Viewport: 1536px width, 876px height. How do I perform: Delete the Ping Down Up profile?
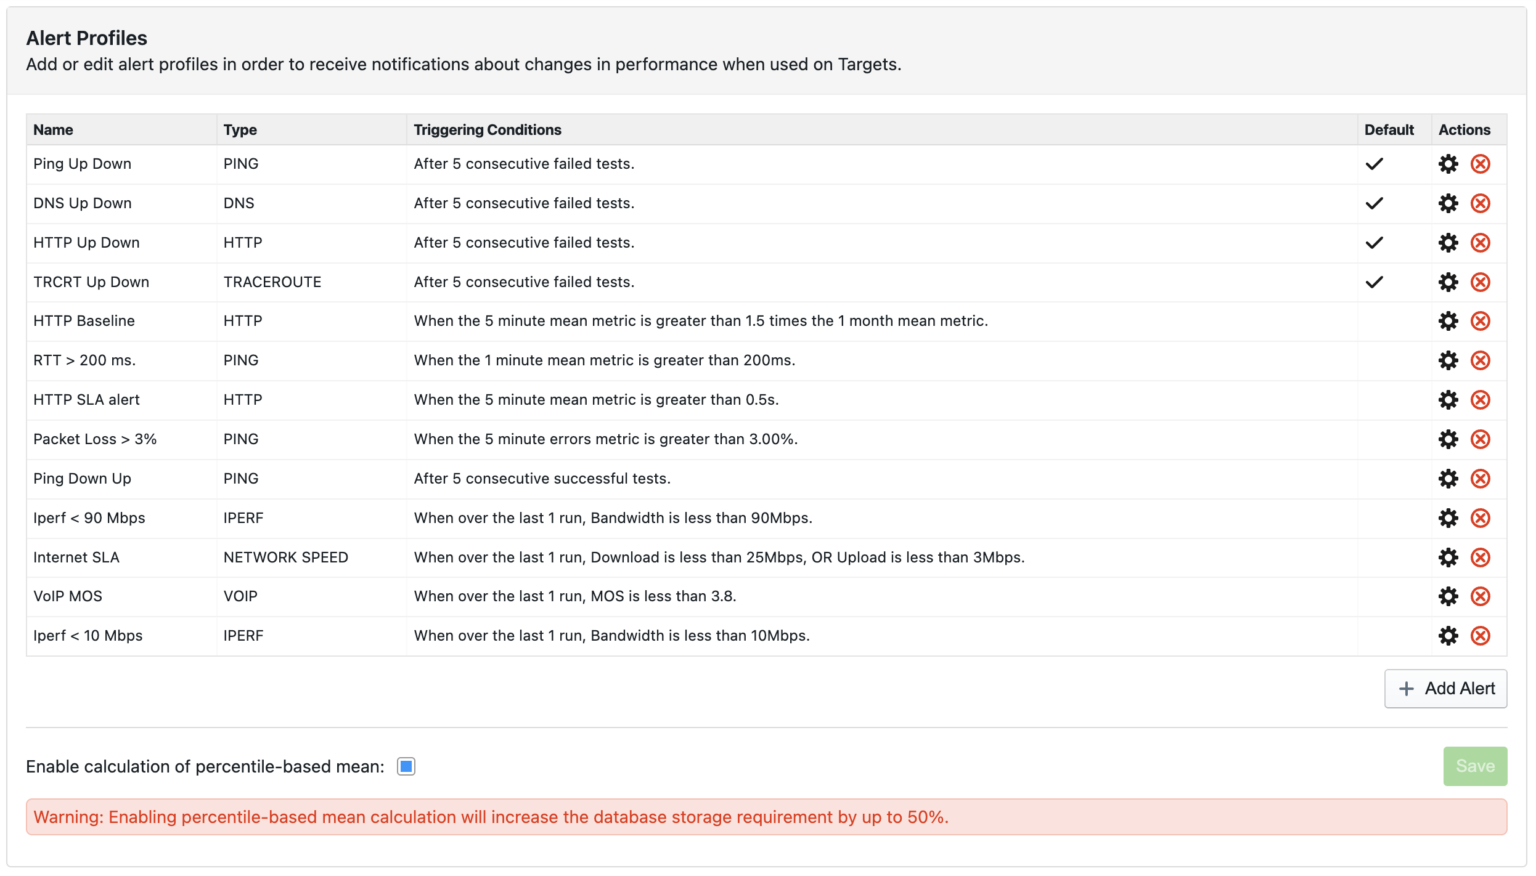(1481, 479)
